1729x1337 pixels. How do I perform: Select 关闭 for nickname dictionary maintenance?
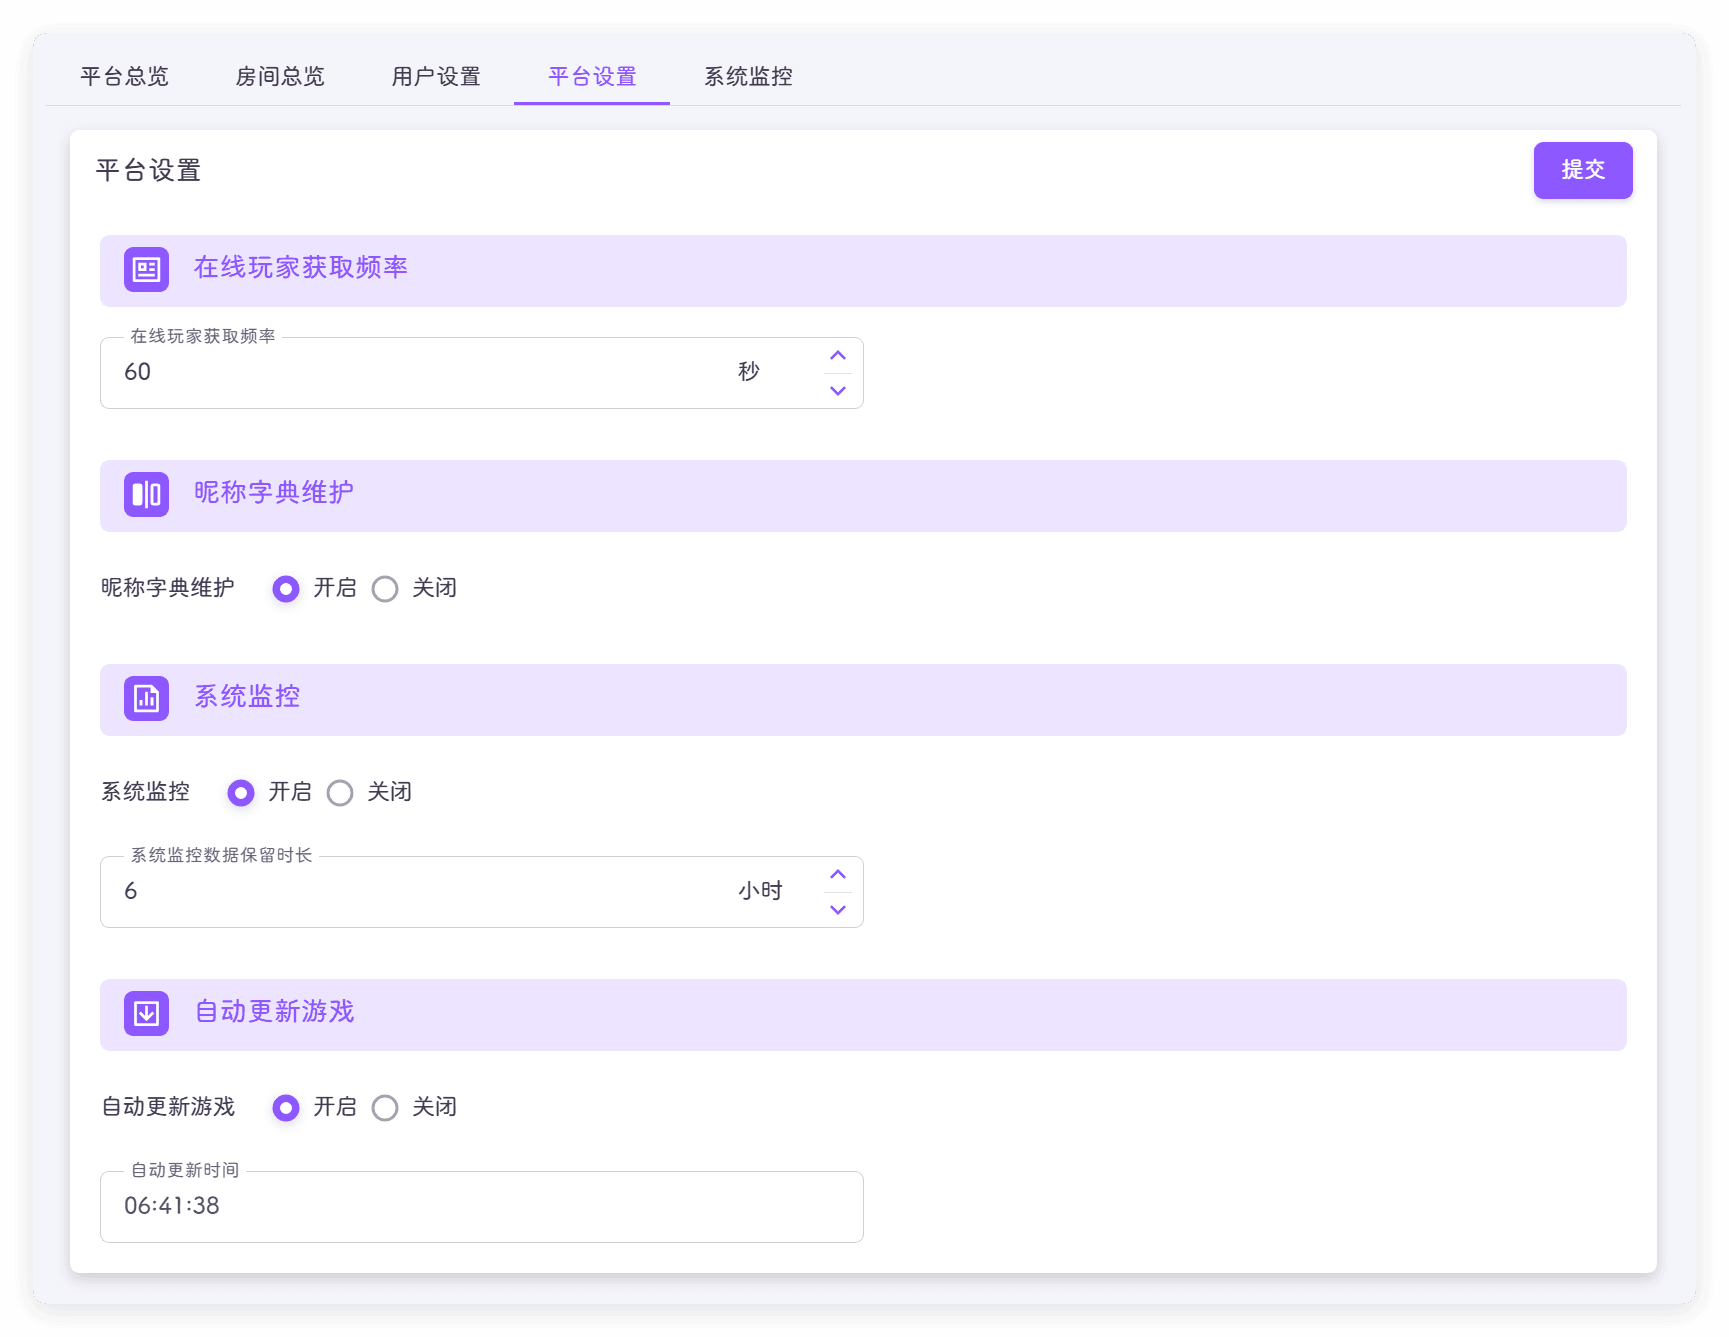pos(385,589)
